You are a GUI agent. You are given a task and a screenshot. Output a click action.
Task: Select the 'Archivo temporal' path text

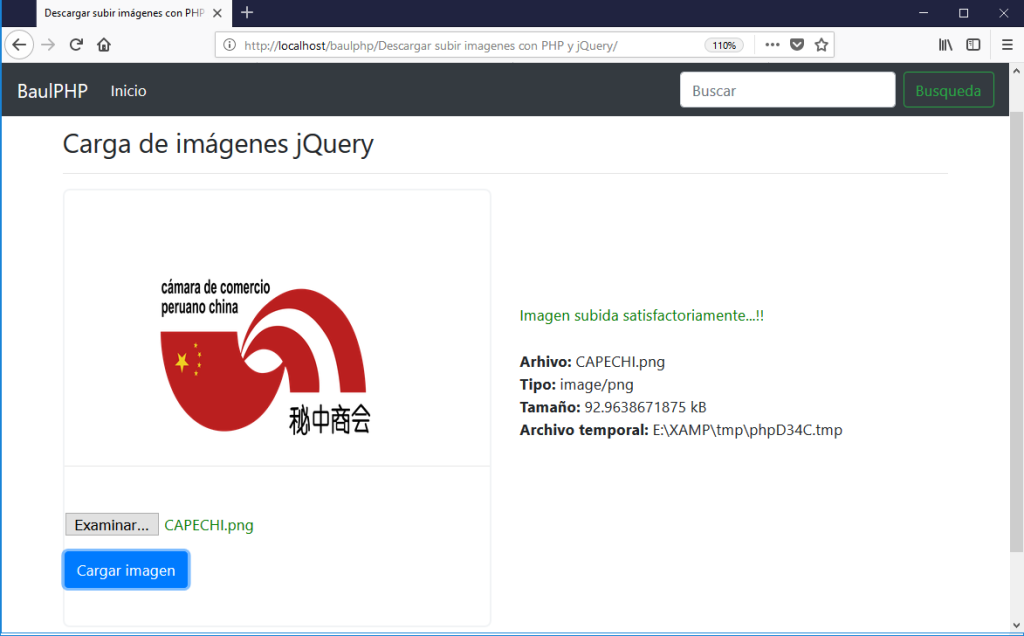[681, 430]
